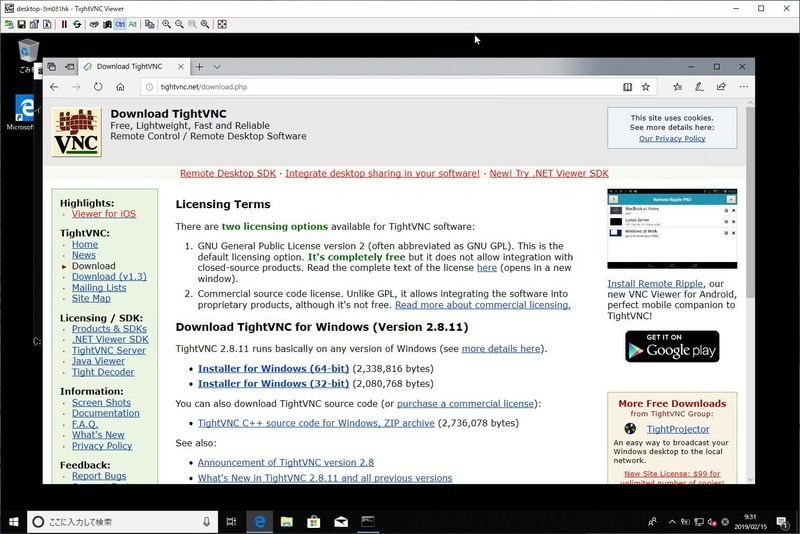Click scroll-down arrow of Edge scrollbar
The width and height of the screenshot is (800, 534).
[x=750, y=479]
